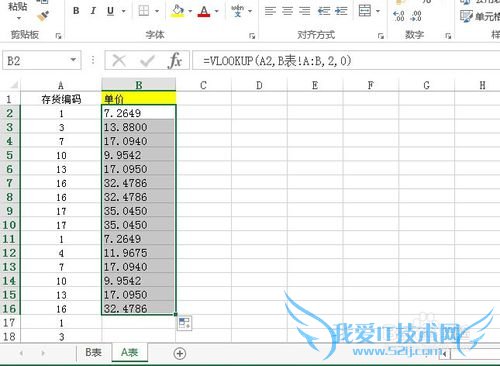Viewport: 500px width, 366px height.
Task: Increase decimal places
Action: pos(399,16)
